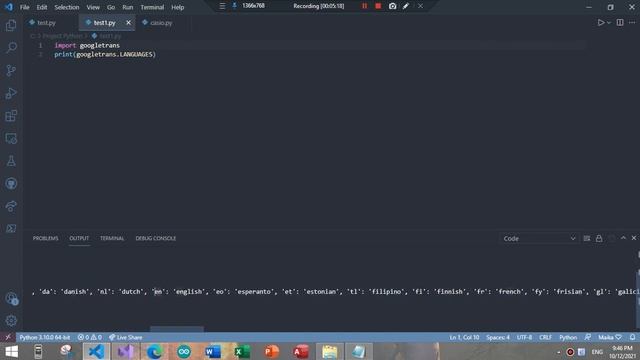Toggle output auto-scroll lock

pos(599,238)
